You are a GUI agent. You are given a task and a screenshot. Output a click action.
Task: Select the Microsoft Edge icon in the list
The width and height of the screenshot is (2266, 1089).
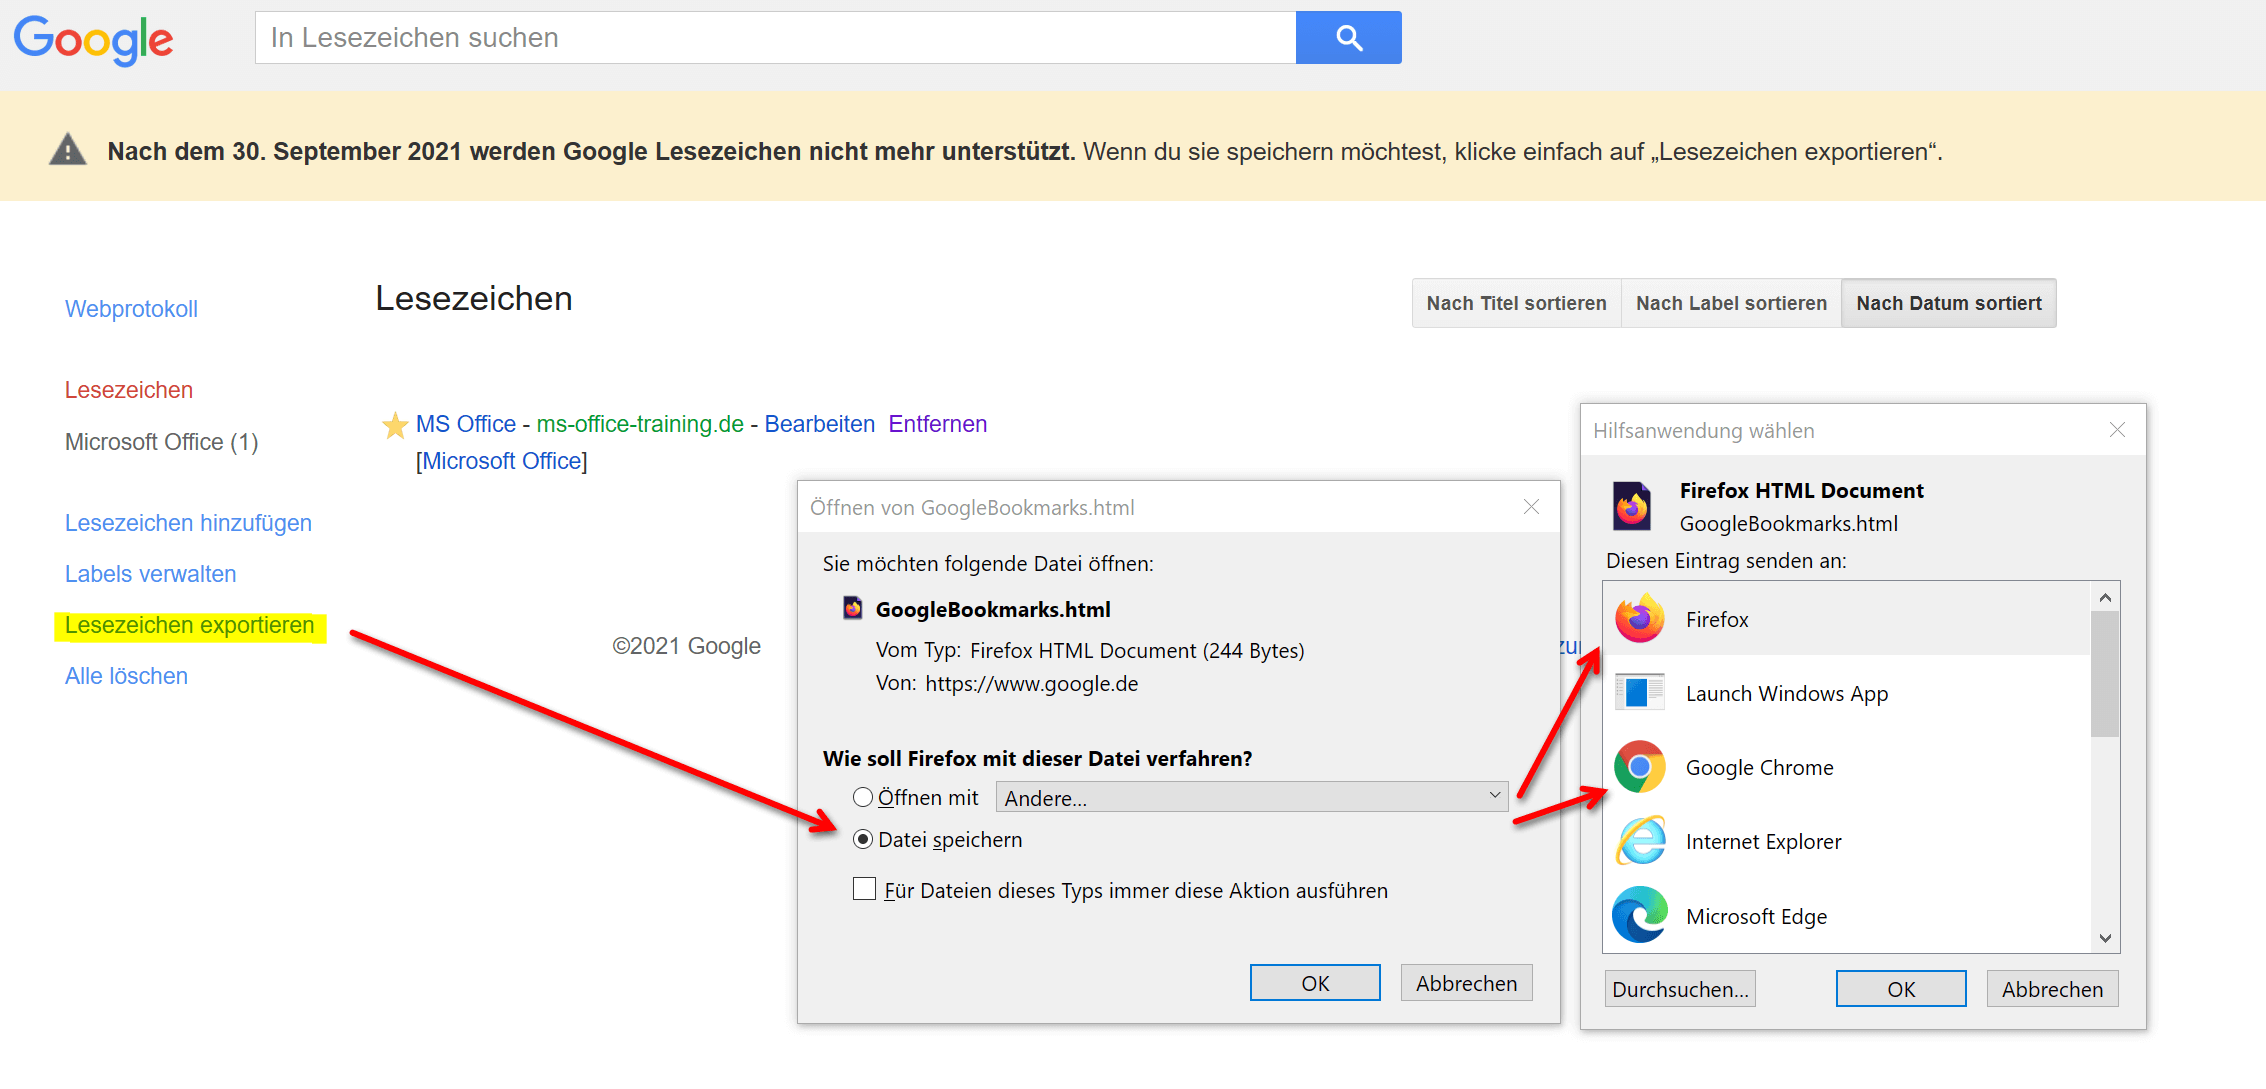coord(1640,915)
